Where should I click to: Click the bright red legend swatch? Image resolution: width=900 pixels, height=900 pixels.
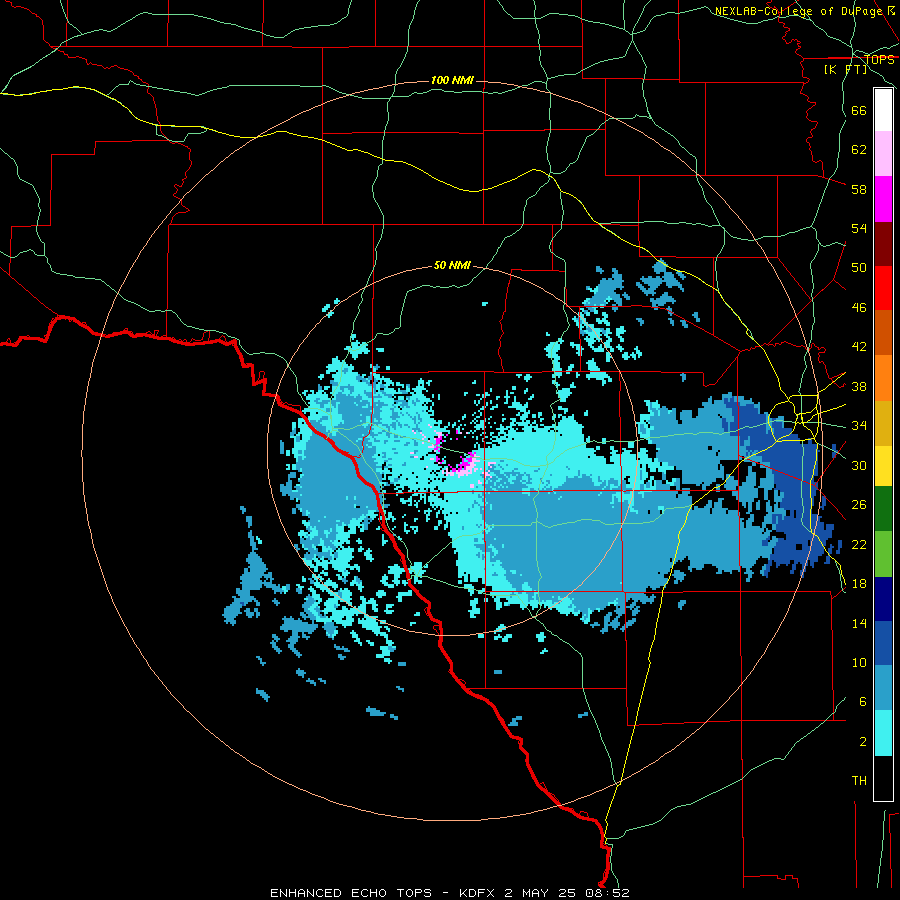(883, 288)
